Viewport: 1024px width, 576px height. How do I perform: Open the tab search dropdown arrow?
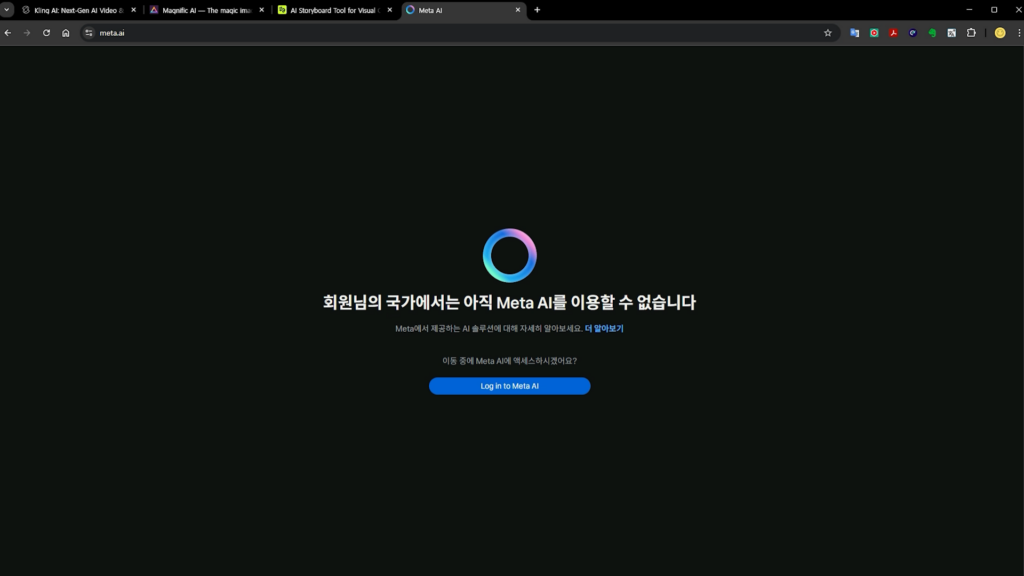7,10
